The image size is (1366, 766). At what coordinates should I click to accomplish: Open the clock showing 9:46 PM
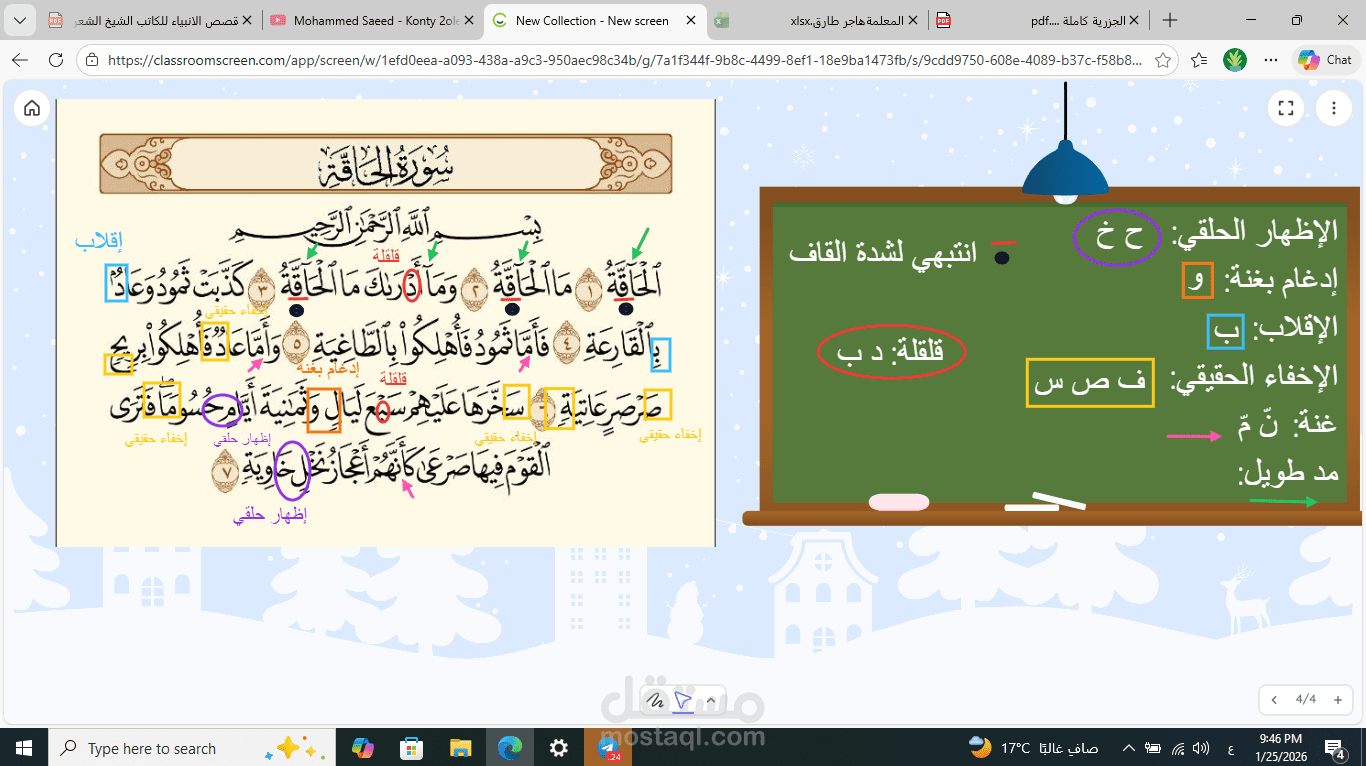[1280, 748]
